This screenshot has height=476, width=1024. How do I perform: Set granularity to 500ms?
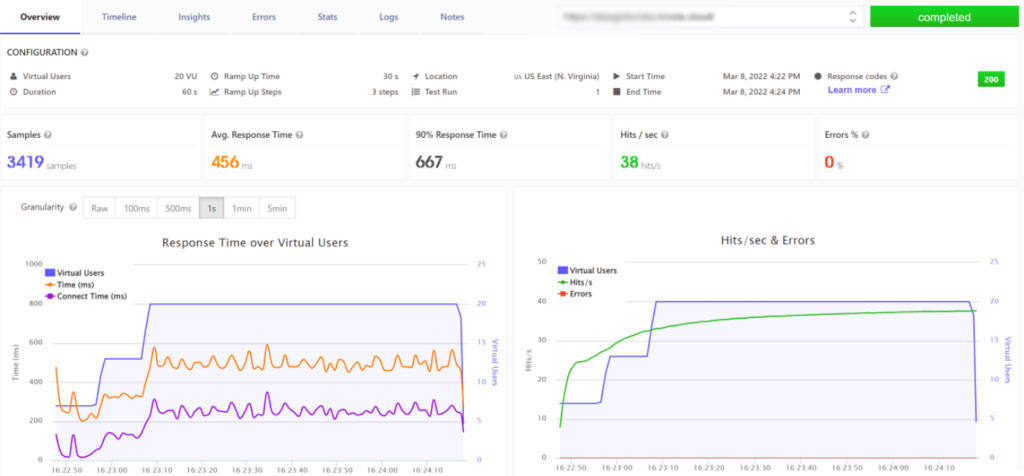(x=178, y=208)
